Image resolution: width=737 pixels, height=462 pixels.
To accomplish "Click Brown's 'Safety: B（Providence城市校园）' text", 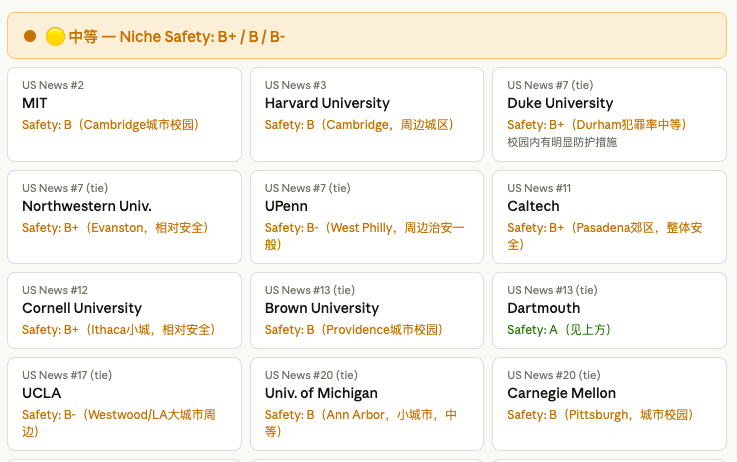I will pyautogui.click(x=354, y=329).
